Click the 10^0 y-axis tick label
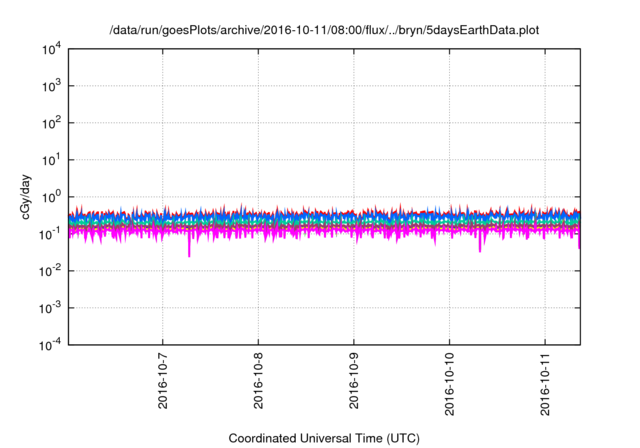 coord(51,197)
